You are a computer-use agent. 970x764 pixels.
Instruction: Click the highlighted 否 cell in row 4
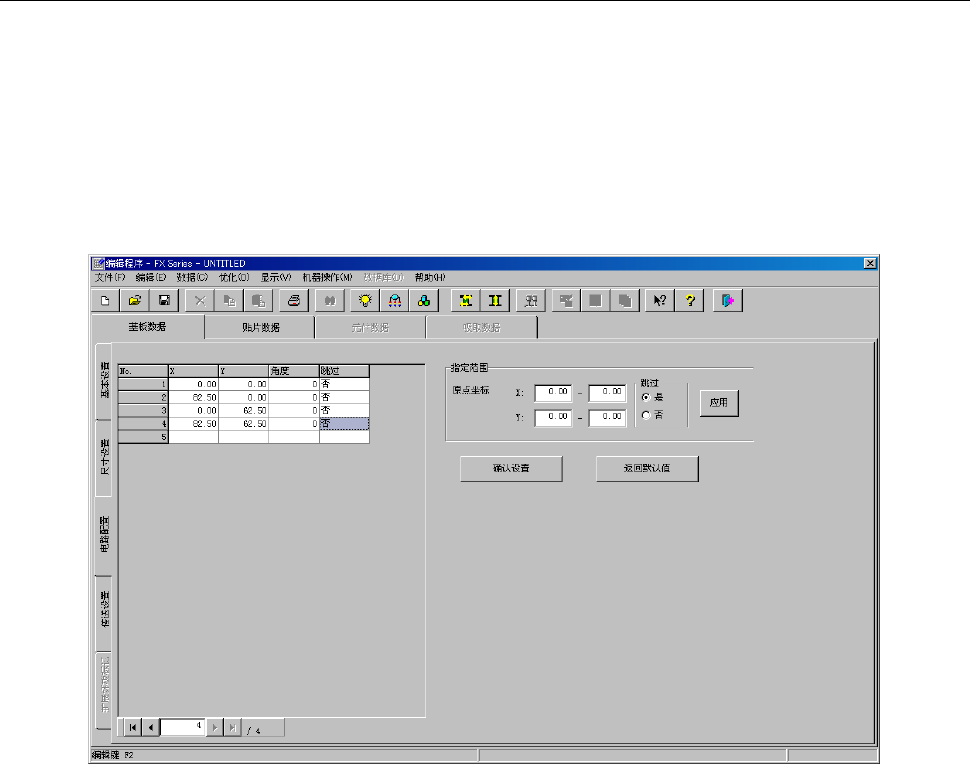click(345, 424)
